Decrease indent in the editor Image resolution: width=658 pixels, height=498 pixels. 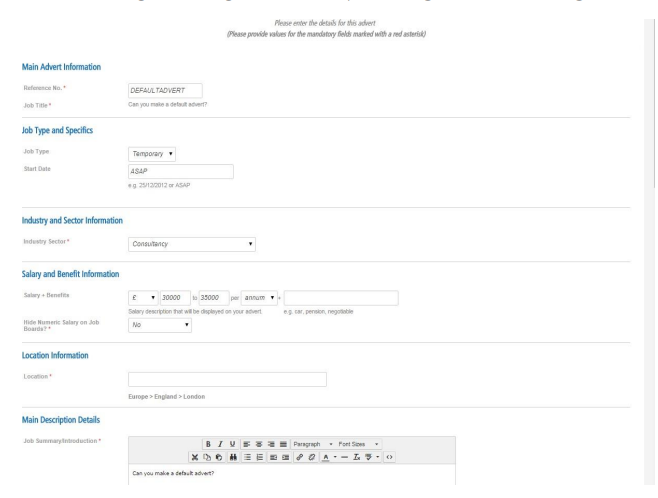(x=274, y=457)
